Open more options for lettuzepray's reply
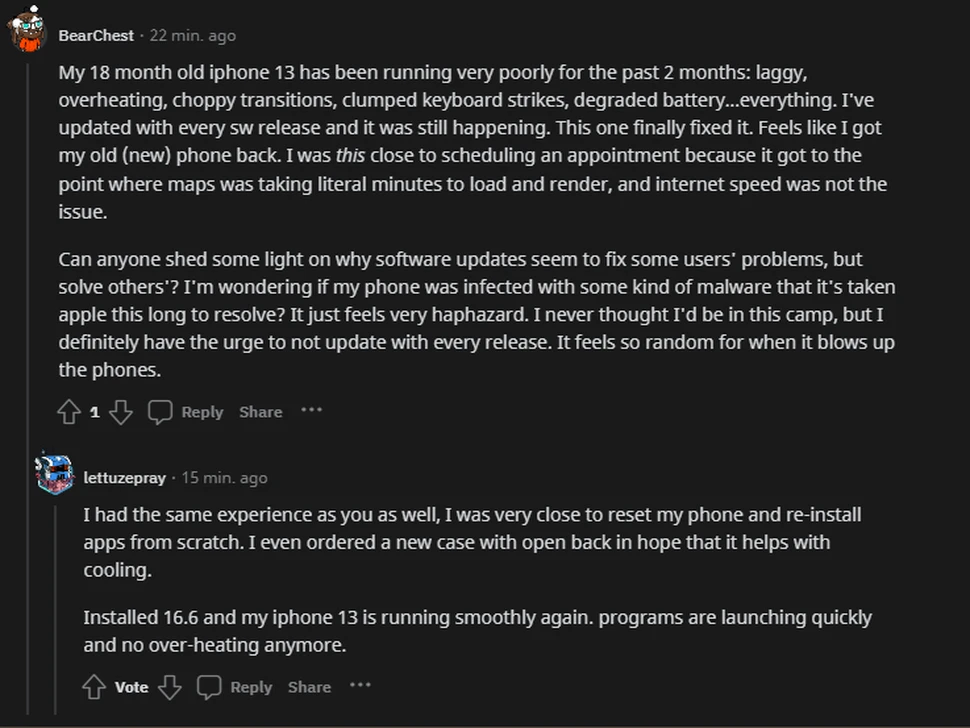 click(361, 685)
